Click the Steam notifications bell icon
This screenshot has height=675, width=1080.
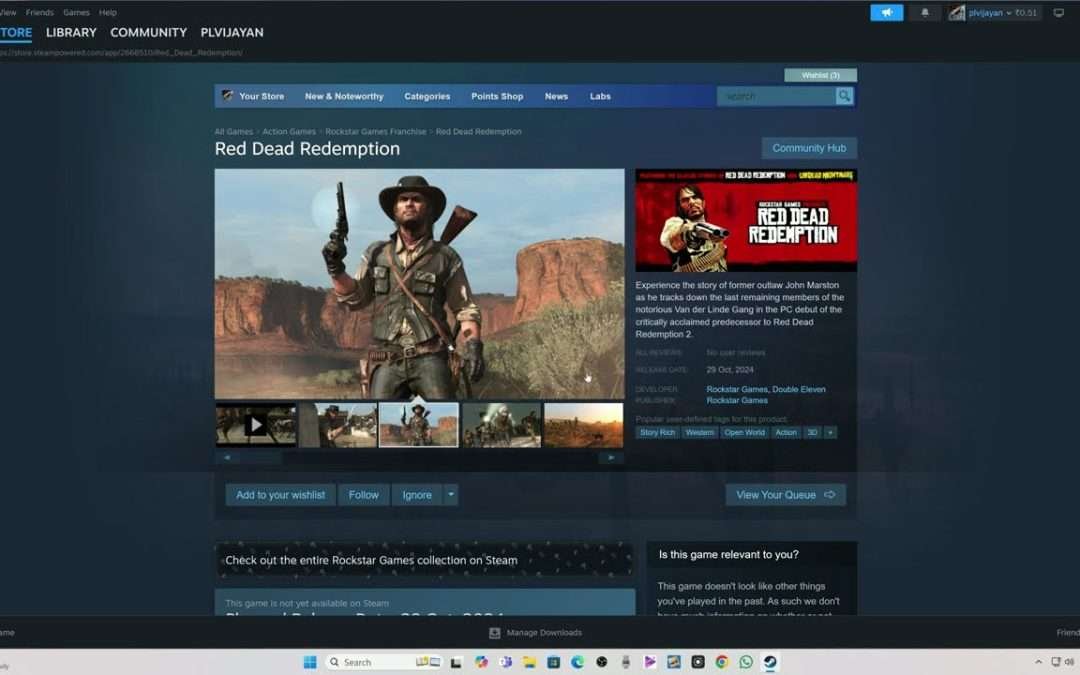(x=924, y=12)
